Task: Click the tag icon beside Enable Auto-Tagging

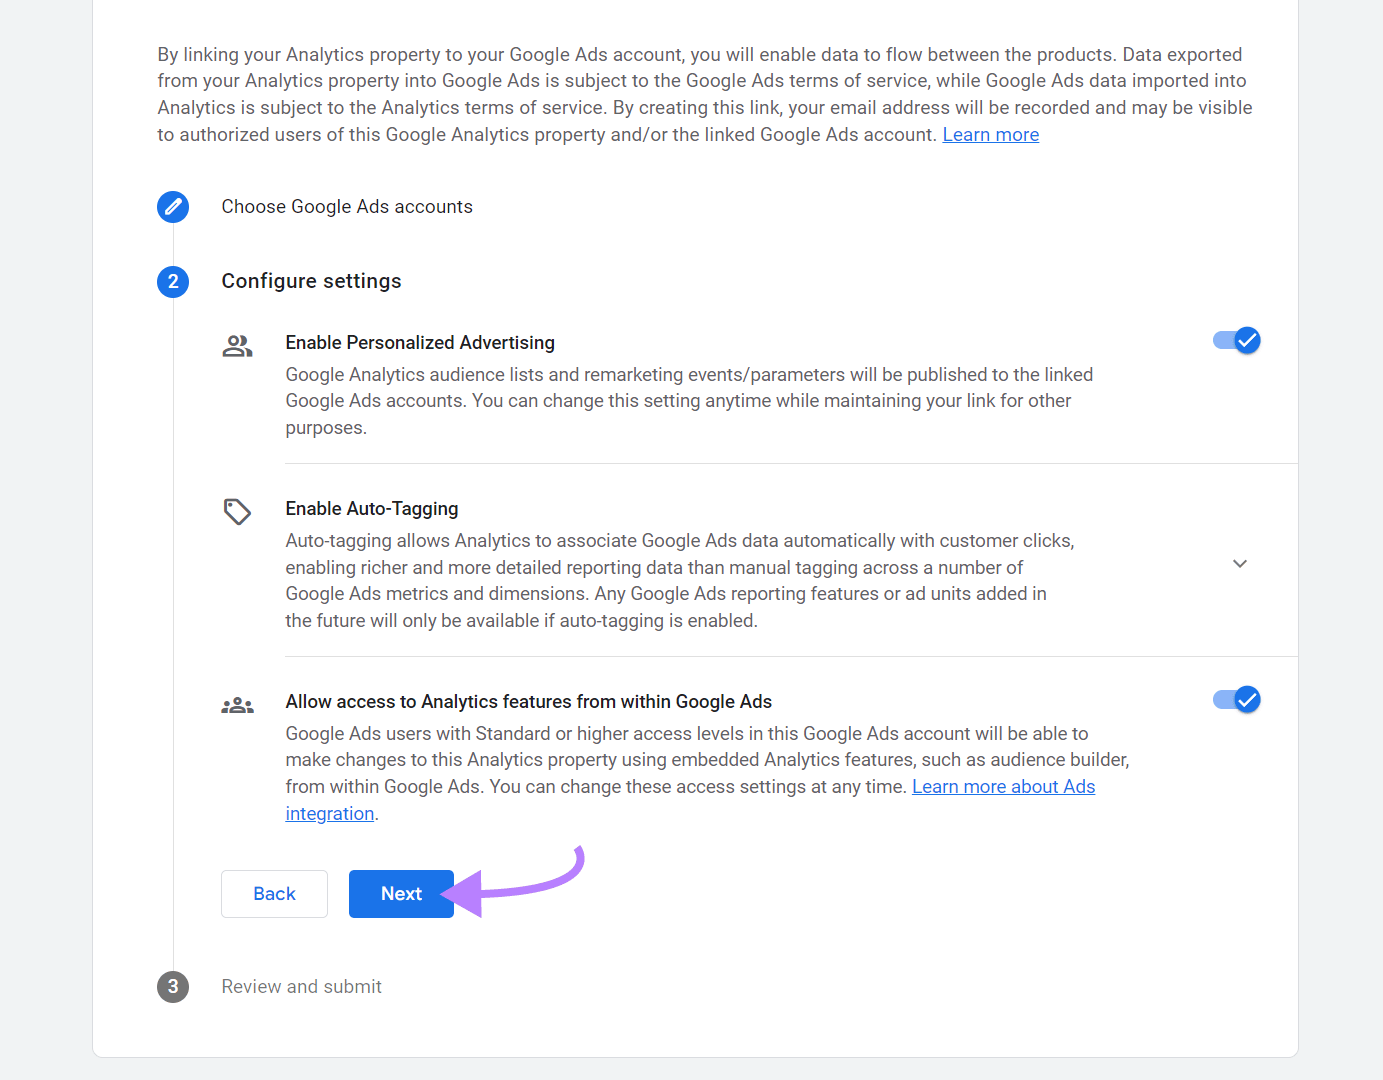Action: click(x=237, y=511)
